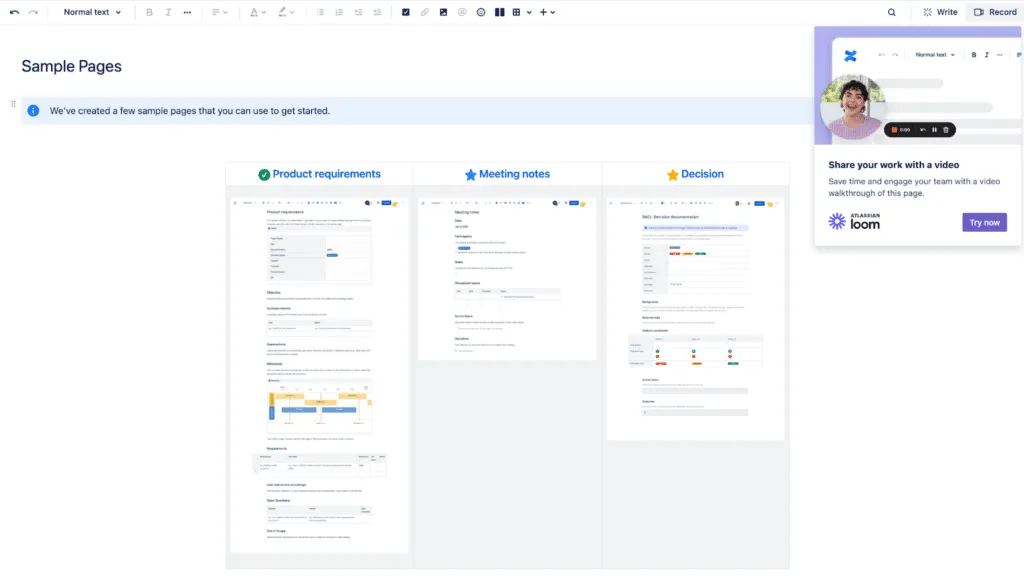
Task: Mention a teammate with the @ icon
Action: pyautogui.click(x=461, y=11)
